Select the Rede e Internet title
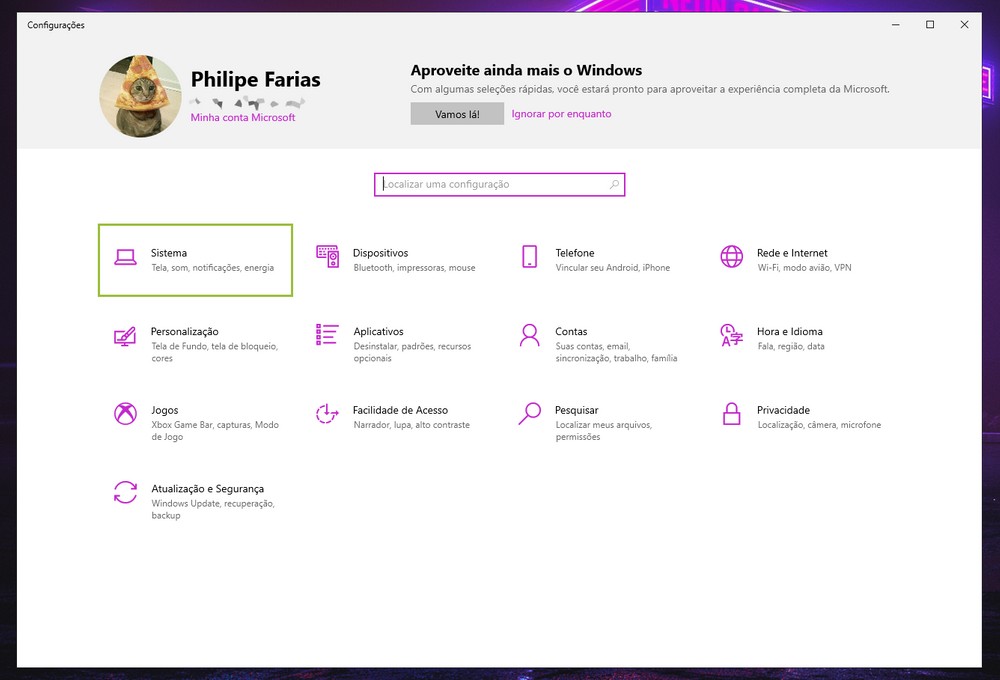The image size is (1000, 680). [792, 253]
